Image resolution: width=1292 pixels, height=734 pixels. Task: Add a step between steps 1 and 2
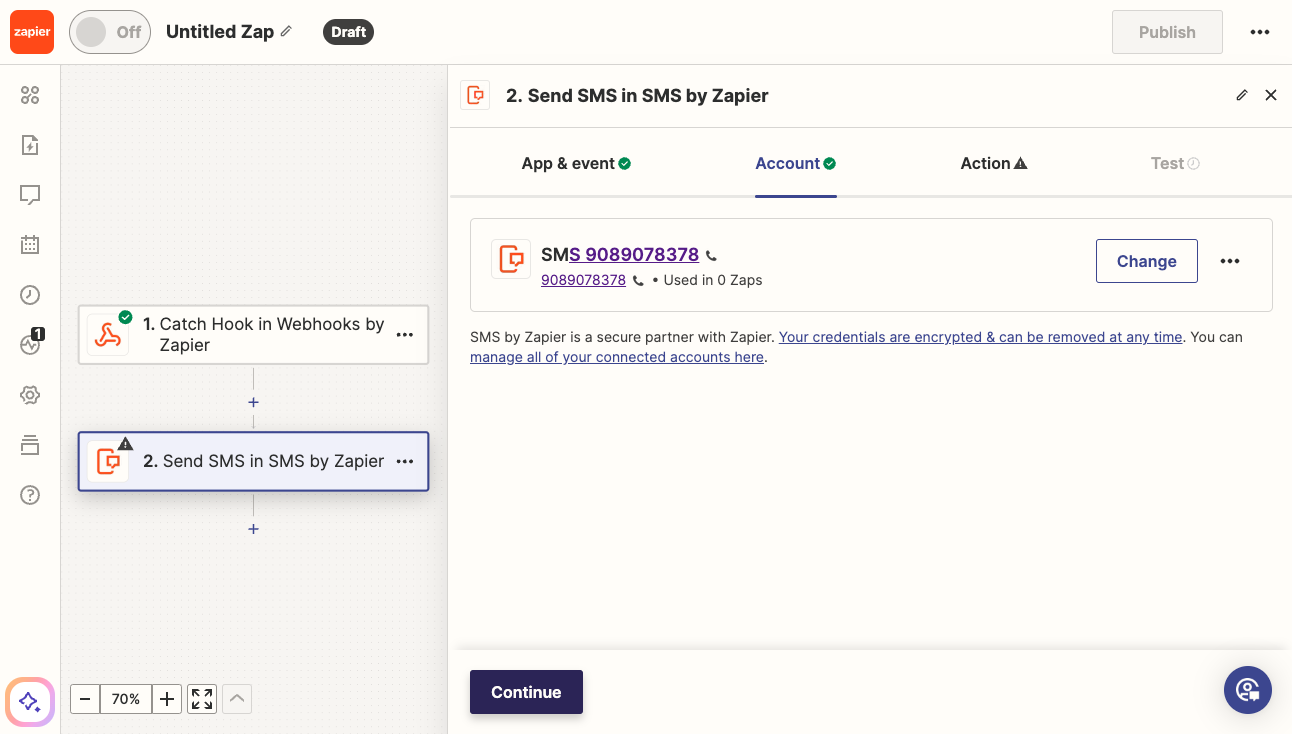254,402
